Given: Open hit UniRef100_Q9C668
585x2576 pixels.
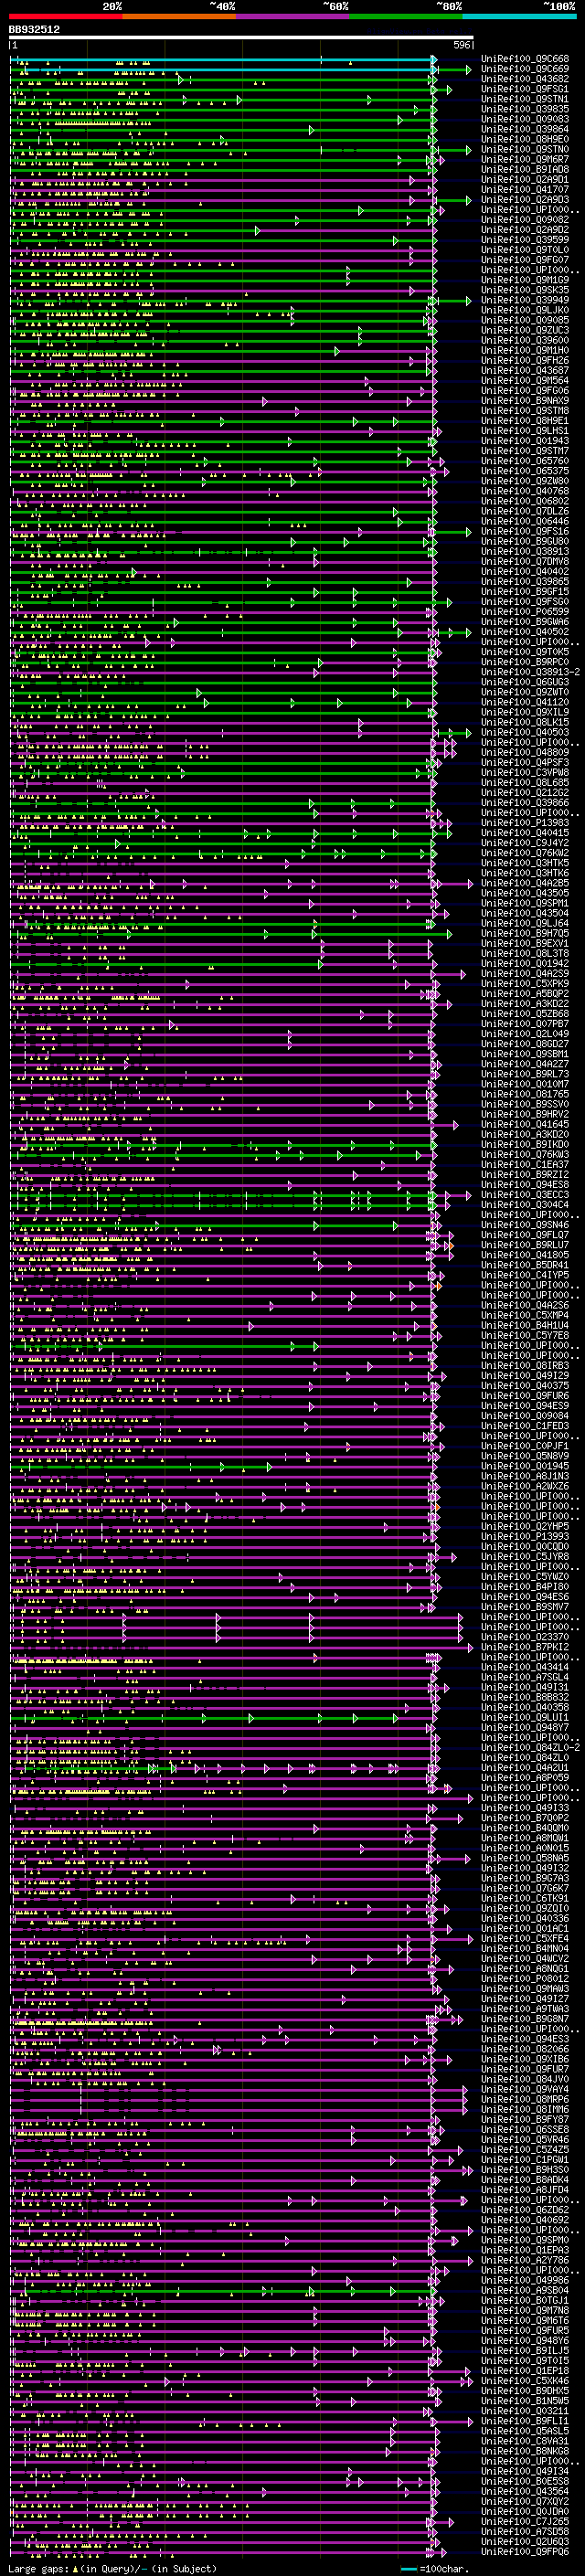Looking at the screenshot, I should pyautogui.click(x=525, y=59).
